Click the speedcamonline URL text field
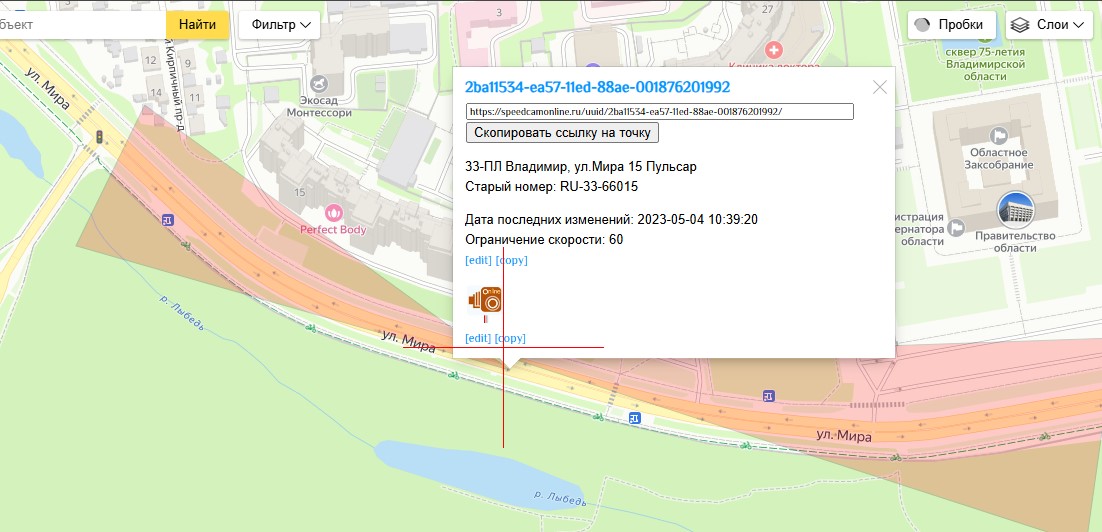The width and height of the screenshot is (1102, 532). pos(659,112)
